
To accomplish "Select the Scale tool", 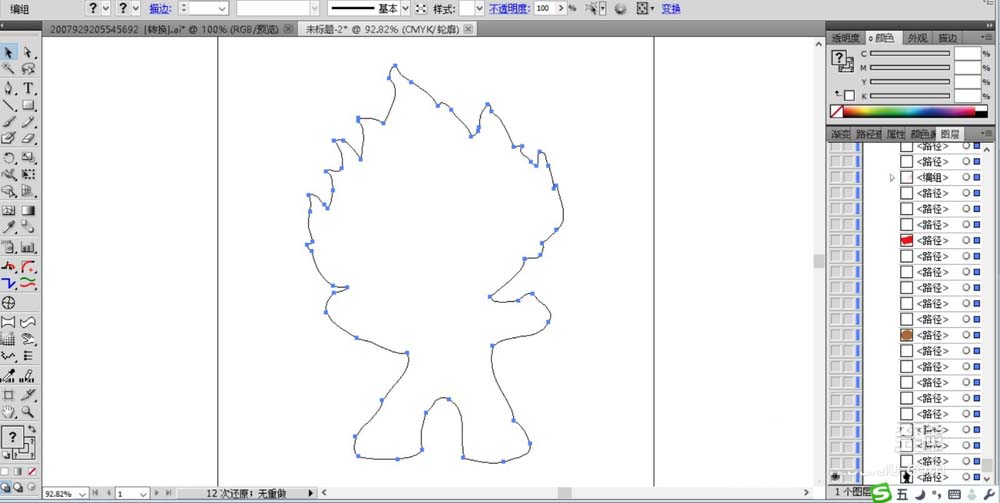I will (28, 157).
